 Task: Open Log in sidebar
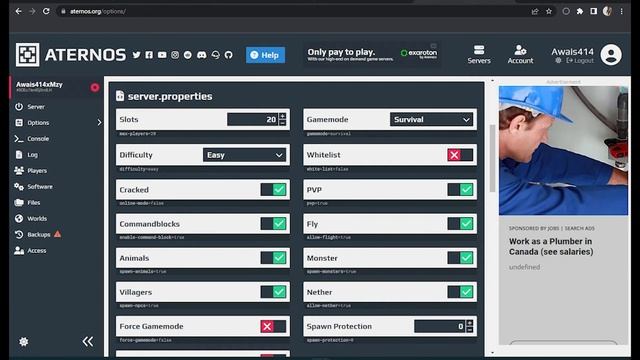(27, 155)
